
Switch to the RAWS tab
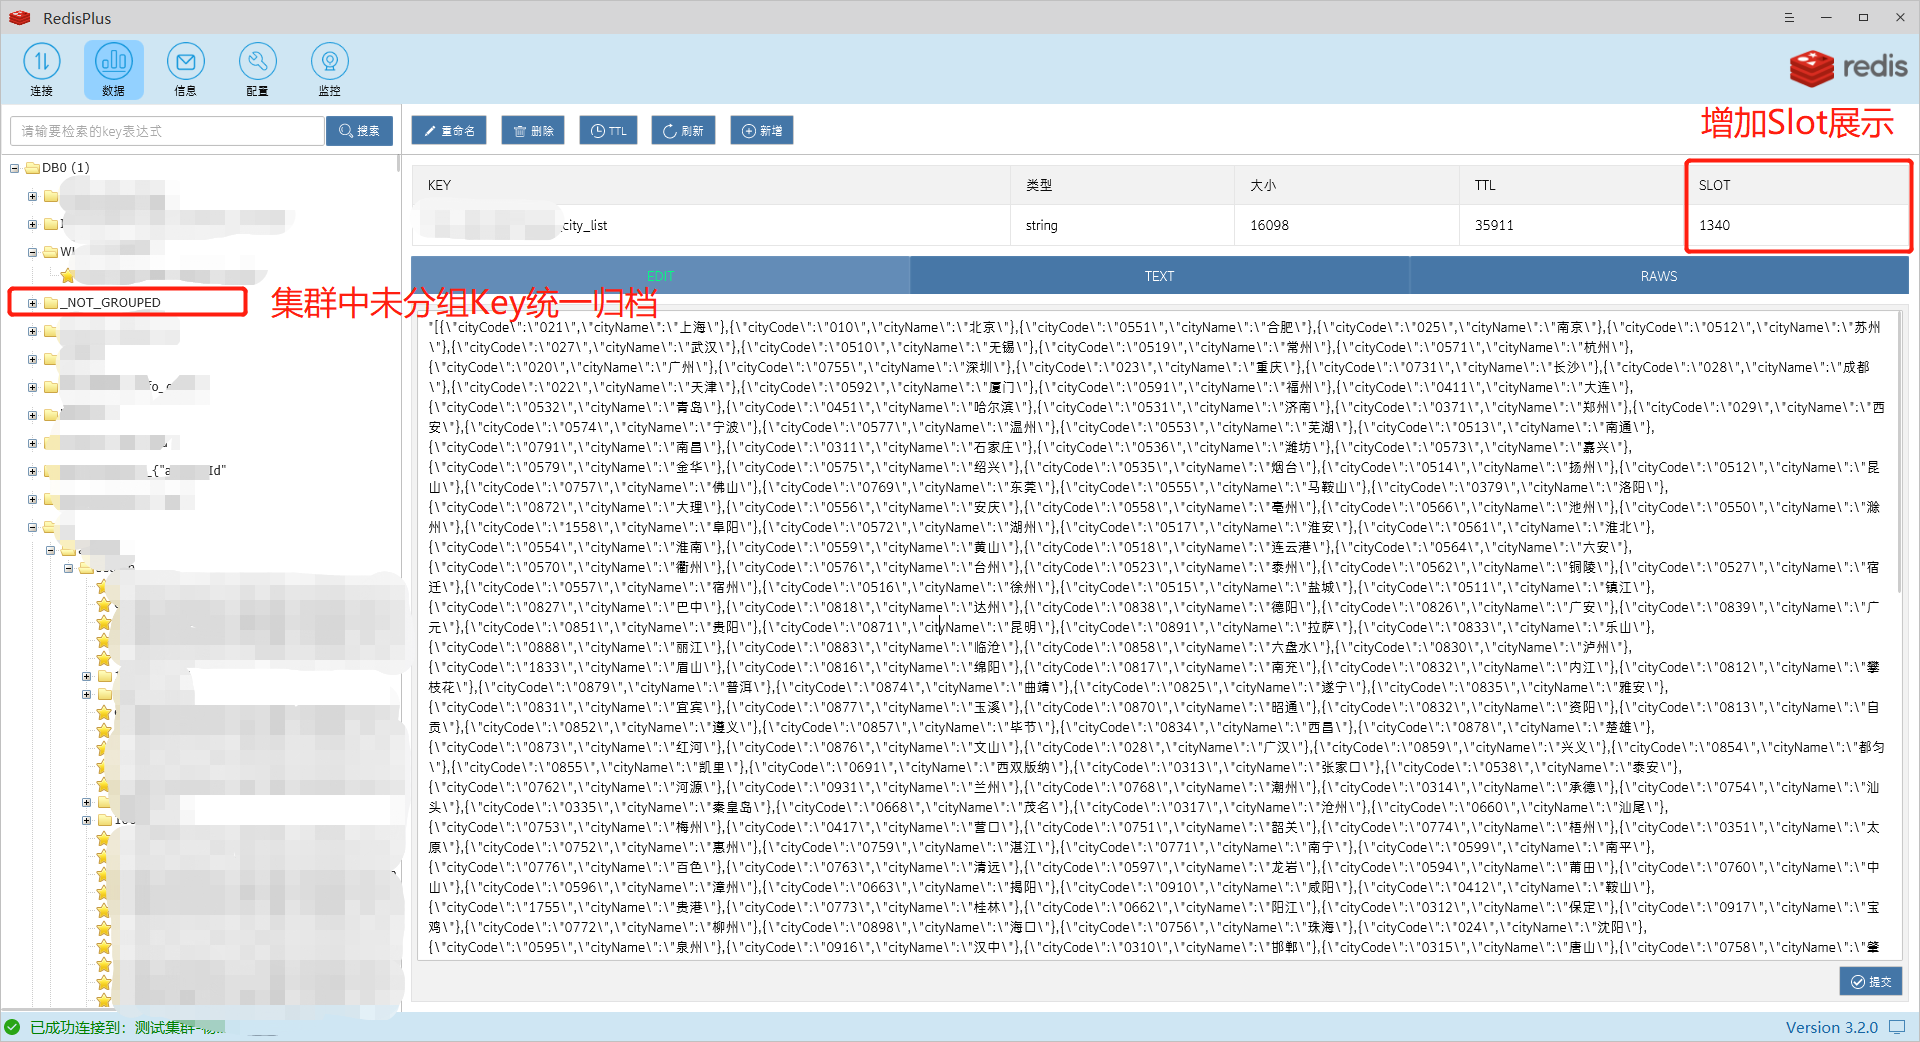coord(1659,276)
